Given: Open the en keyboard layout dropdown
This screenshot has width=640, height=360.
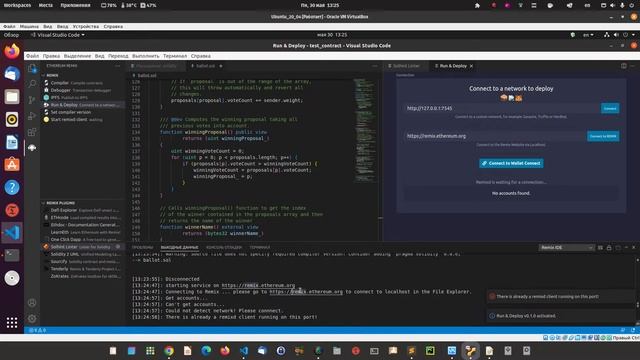Looking at the screenshot, I should point(588,35).
